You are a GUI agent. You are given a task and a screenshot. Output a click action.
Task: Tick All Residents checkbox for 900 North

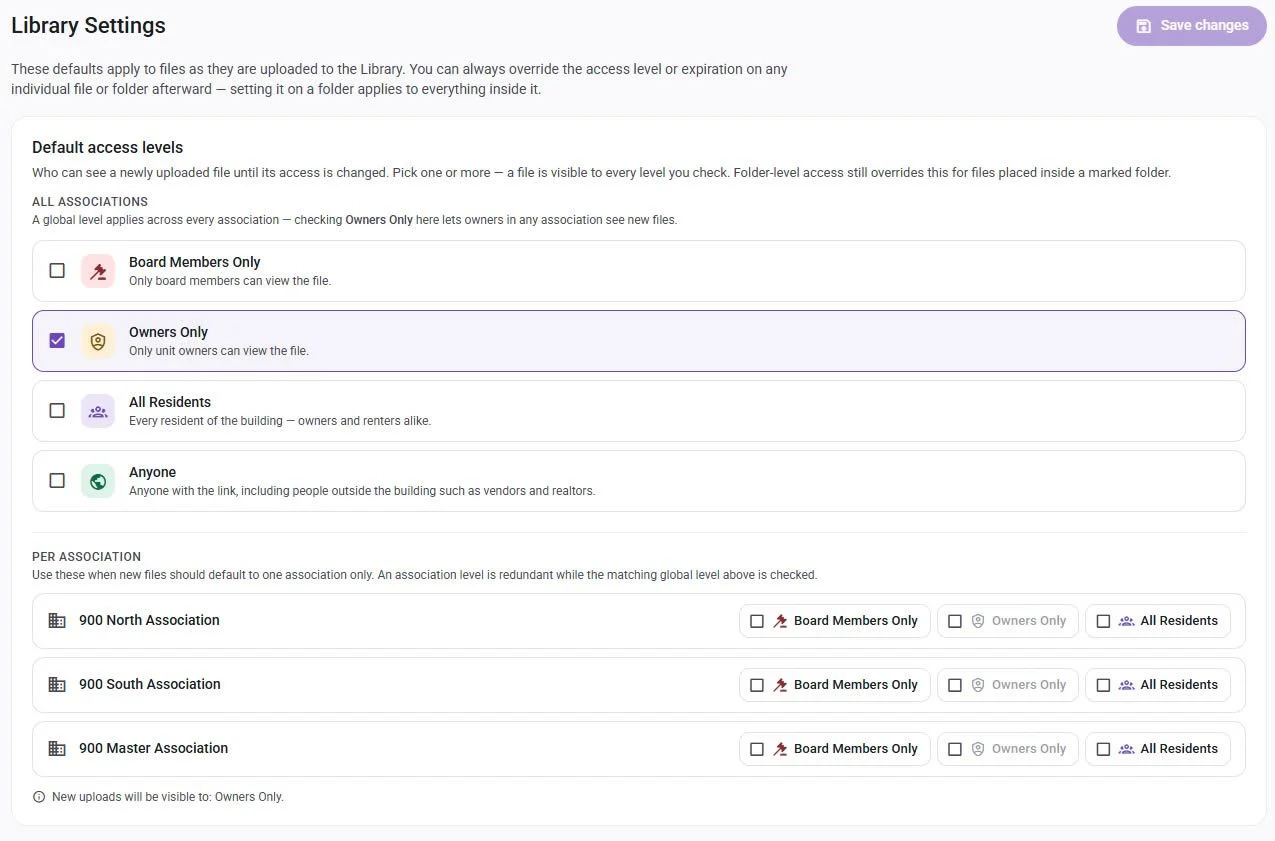coord(1103,621)
